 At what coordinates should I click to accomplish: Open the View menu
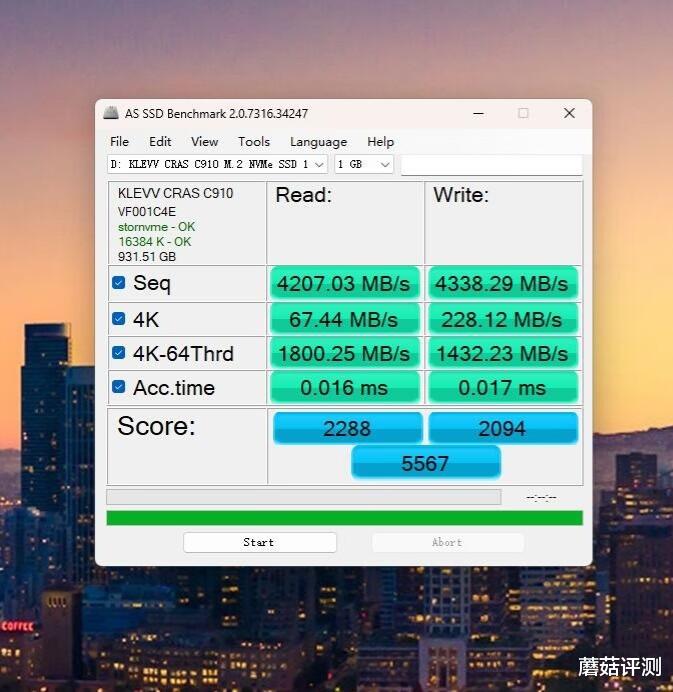coord(204,142)
